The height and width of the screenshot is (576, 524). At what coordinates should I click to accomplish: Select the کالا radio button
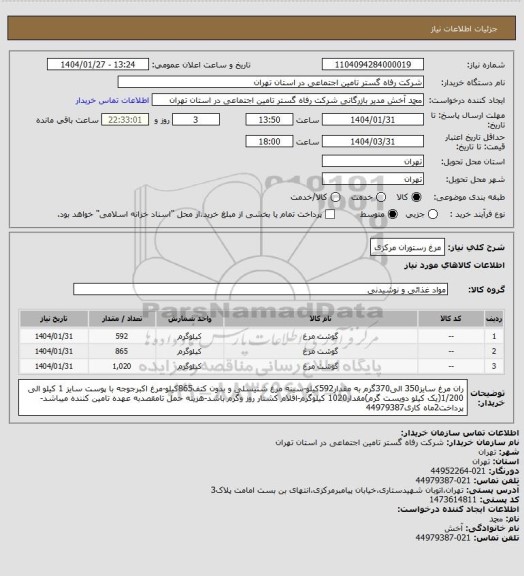[x=416, y=197]
